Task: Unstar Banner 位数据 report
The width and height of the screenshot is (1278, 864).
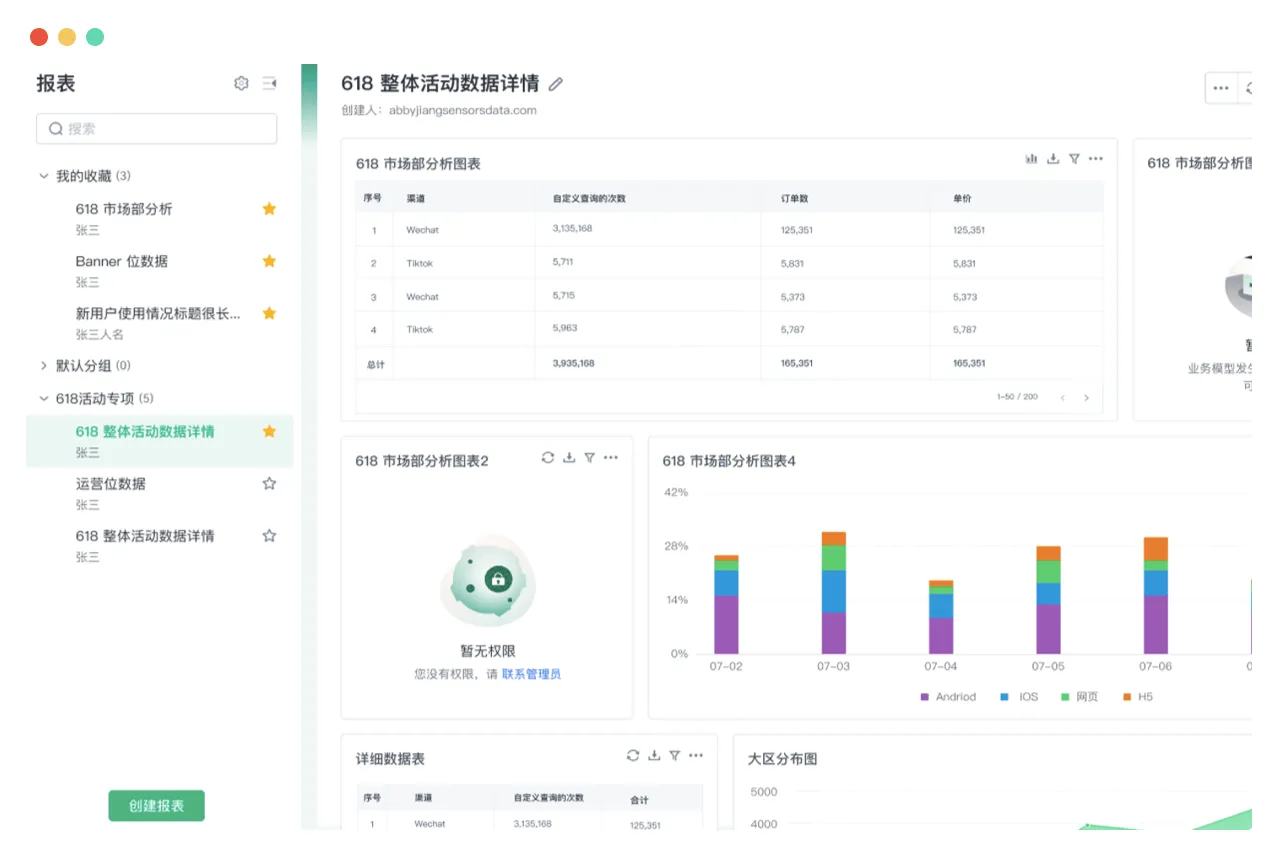Action: click(x=269, y=261)
